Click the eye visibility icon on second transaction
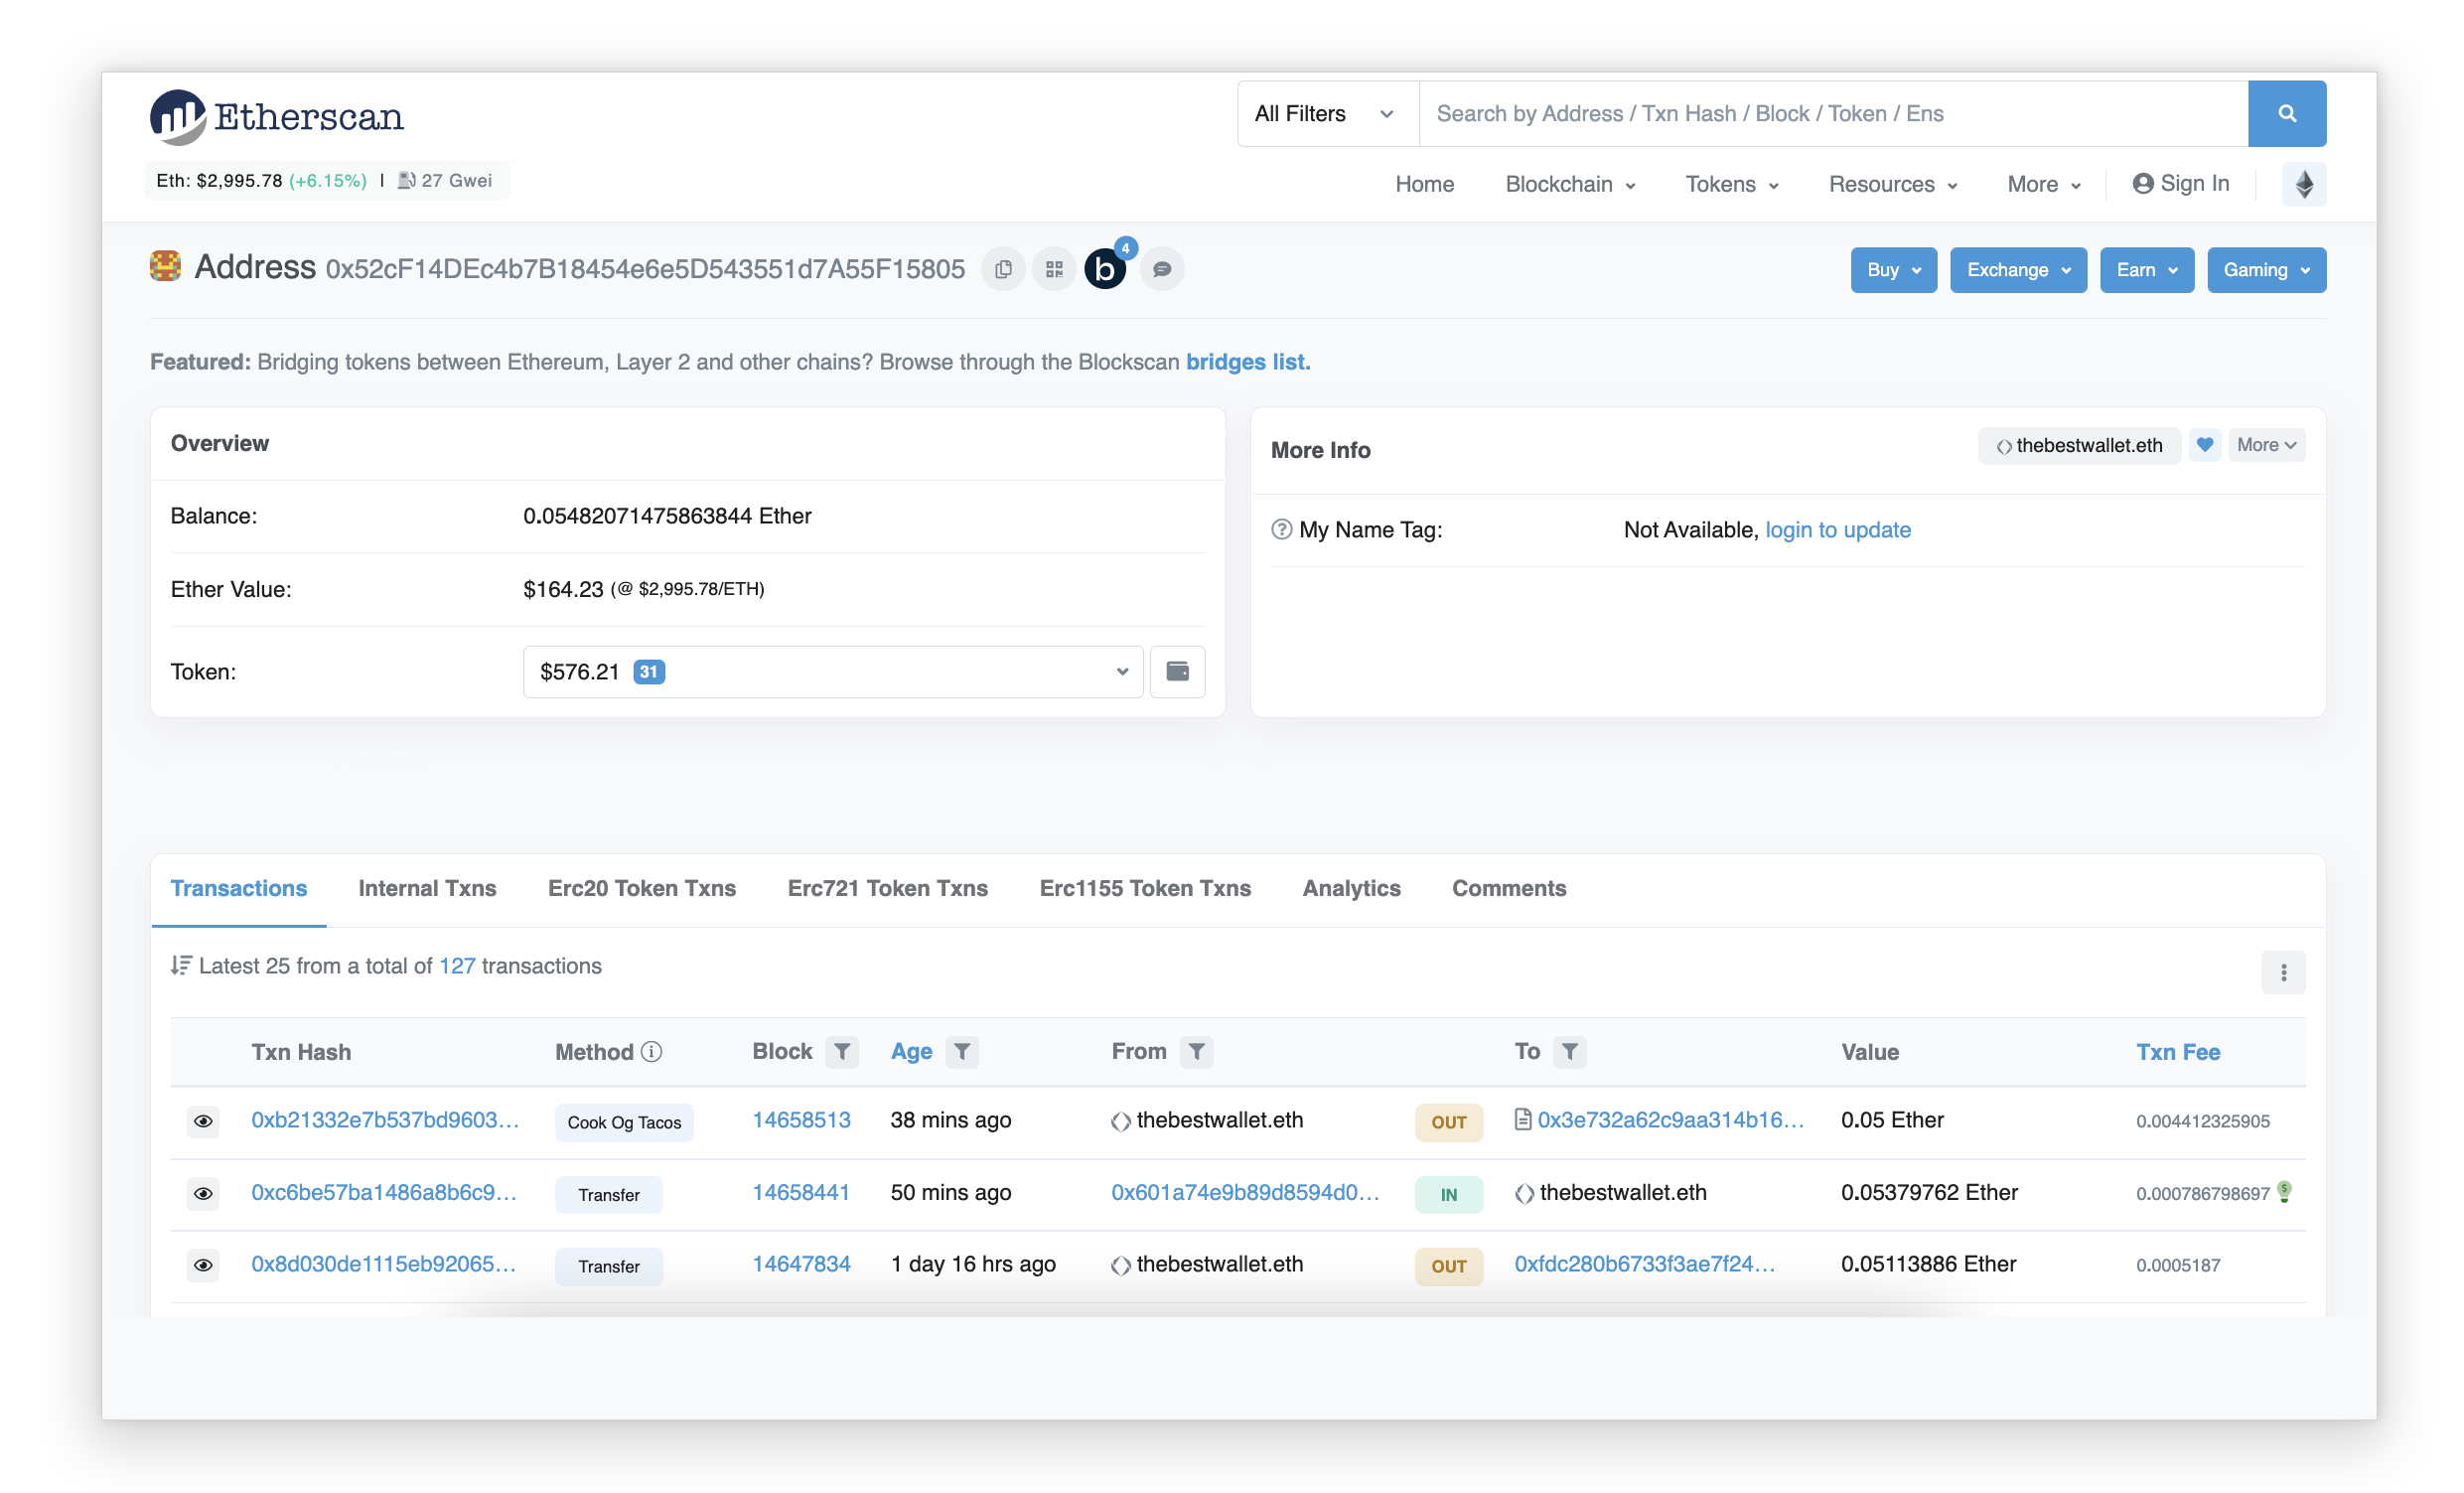Viewport: 2464px width, 1493px height. pyautogui.click(x=205, y=1194)
